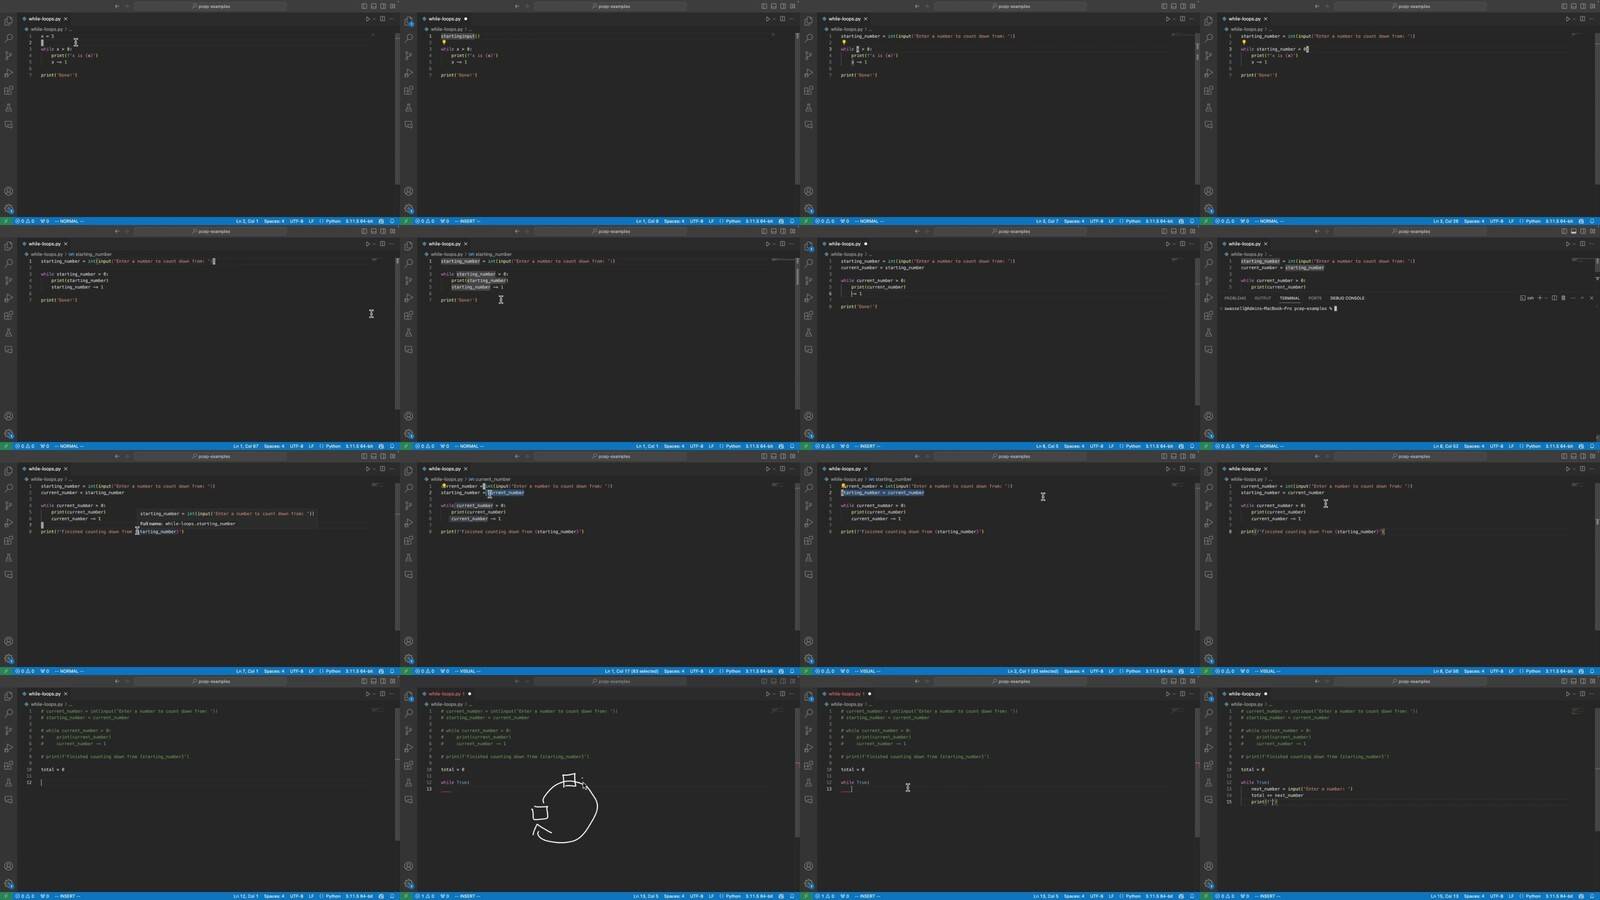
Task: Switch to the PORTS panel tab
Action: 1315,298
